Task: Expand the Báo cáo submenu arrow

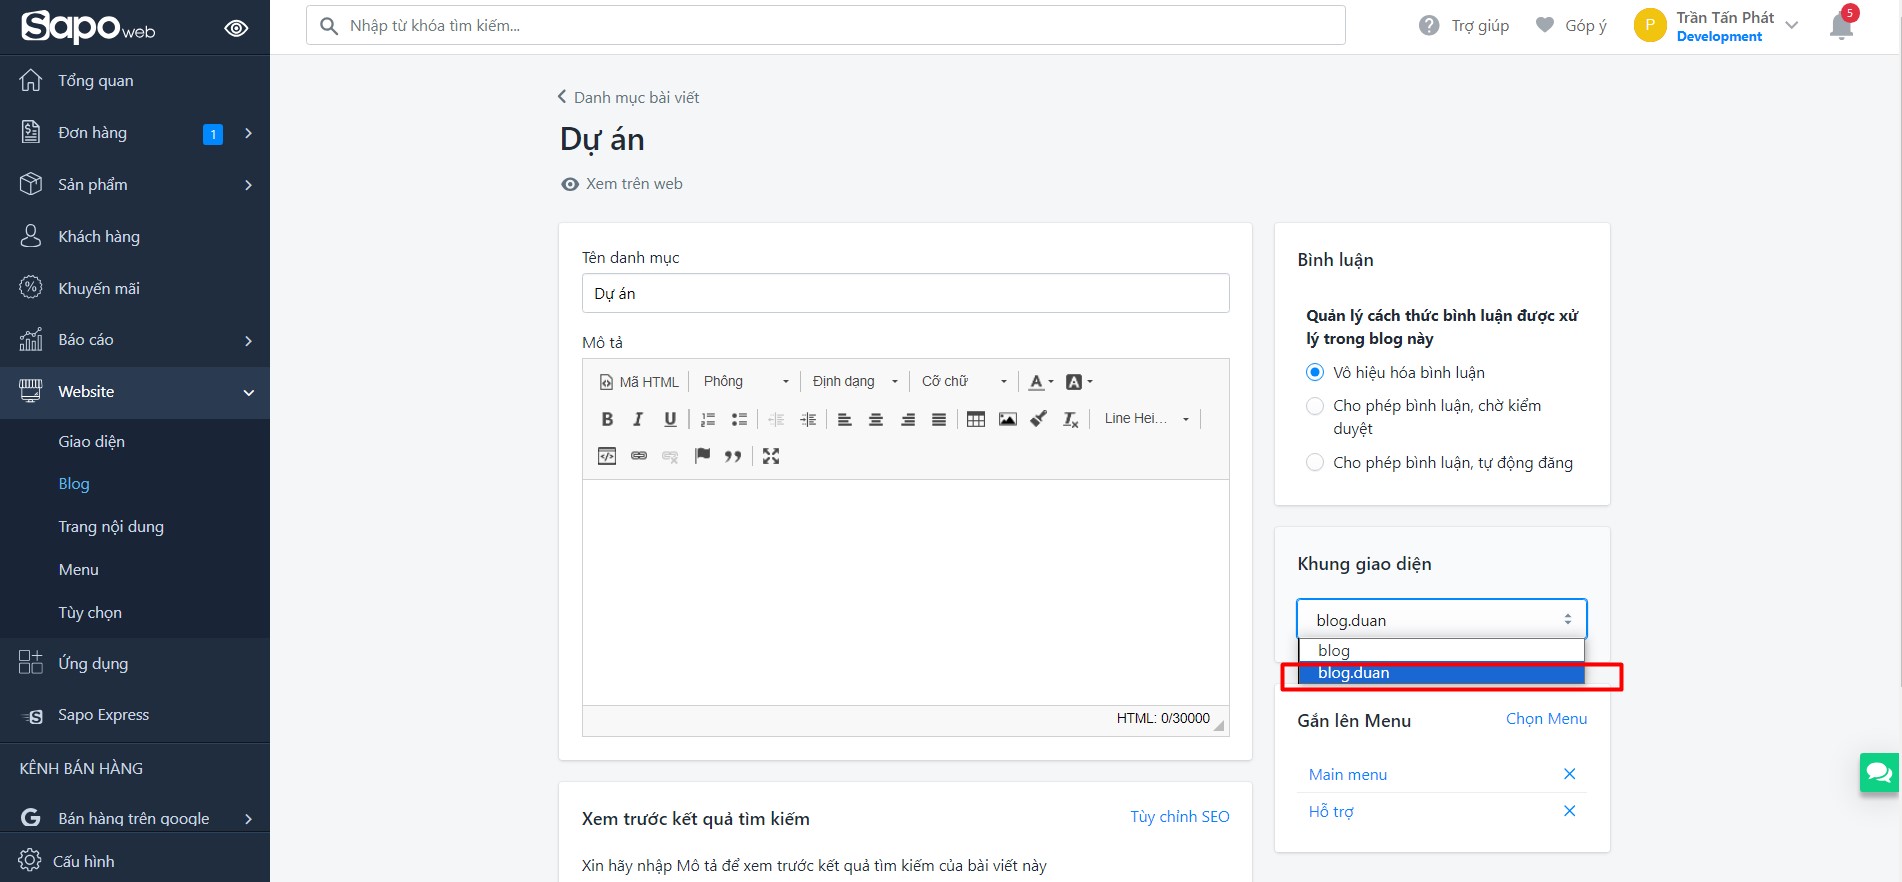Action: pos(248,340)
